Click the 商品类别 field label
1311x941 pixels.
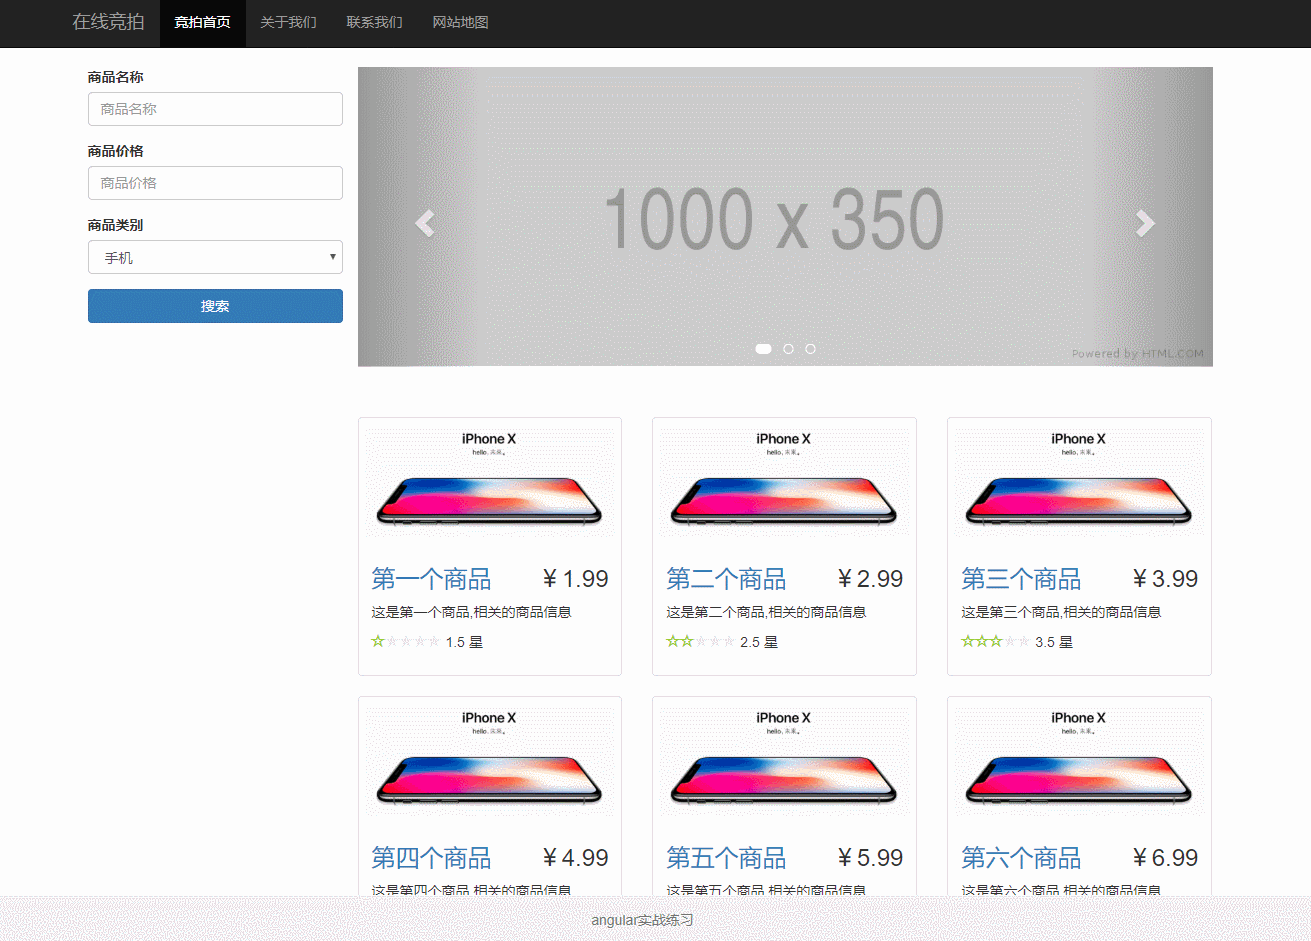click(x=116, y=225)
